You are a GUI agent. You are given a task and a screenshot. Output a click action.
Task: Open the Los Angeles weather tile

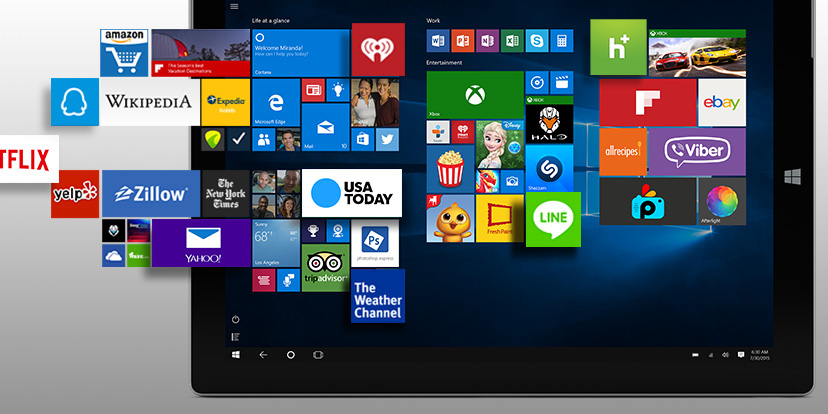(275, 243)
